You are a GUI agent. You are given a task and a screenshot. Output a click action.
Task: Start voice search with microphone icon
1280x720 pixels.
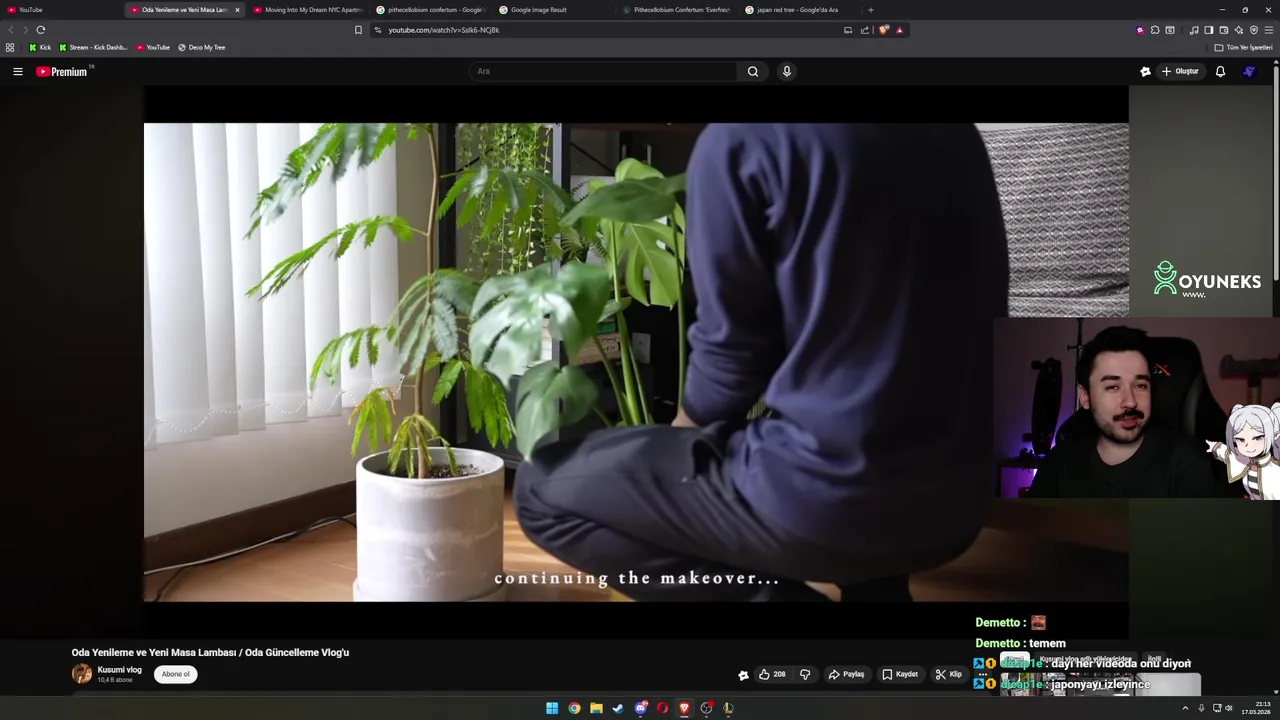click(786, 71)
